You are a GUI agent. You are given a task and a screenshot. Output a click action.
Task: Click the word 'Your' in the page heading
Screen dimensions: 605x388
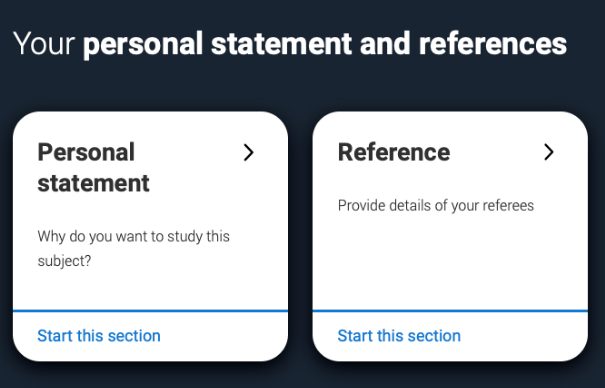44,44
